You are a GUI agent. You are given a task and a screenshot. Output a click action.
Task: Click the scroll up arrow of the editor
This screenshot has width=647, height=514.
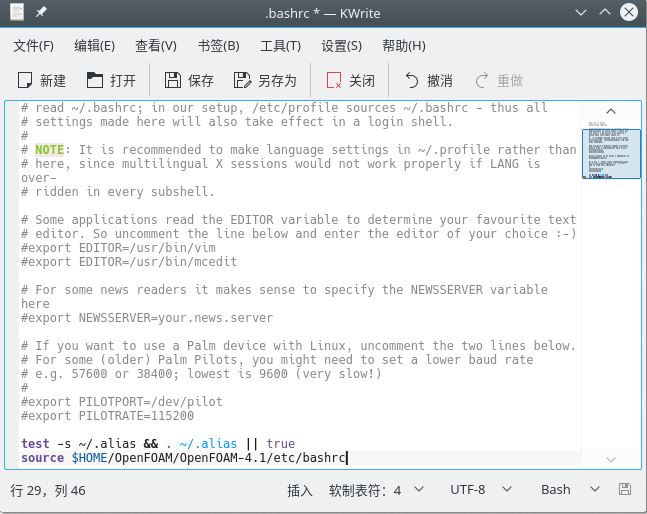[611, 111]
